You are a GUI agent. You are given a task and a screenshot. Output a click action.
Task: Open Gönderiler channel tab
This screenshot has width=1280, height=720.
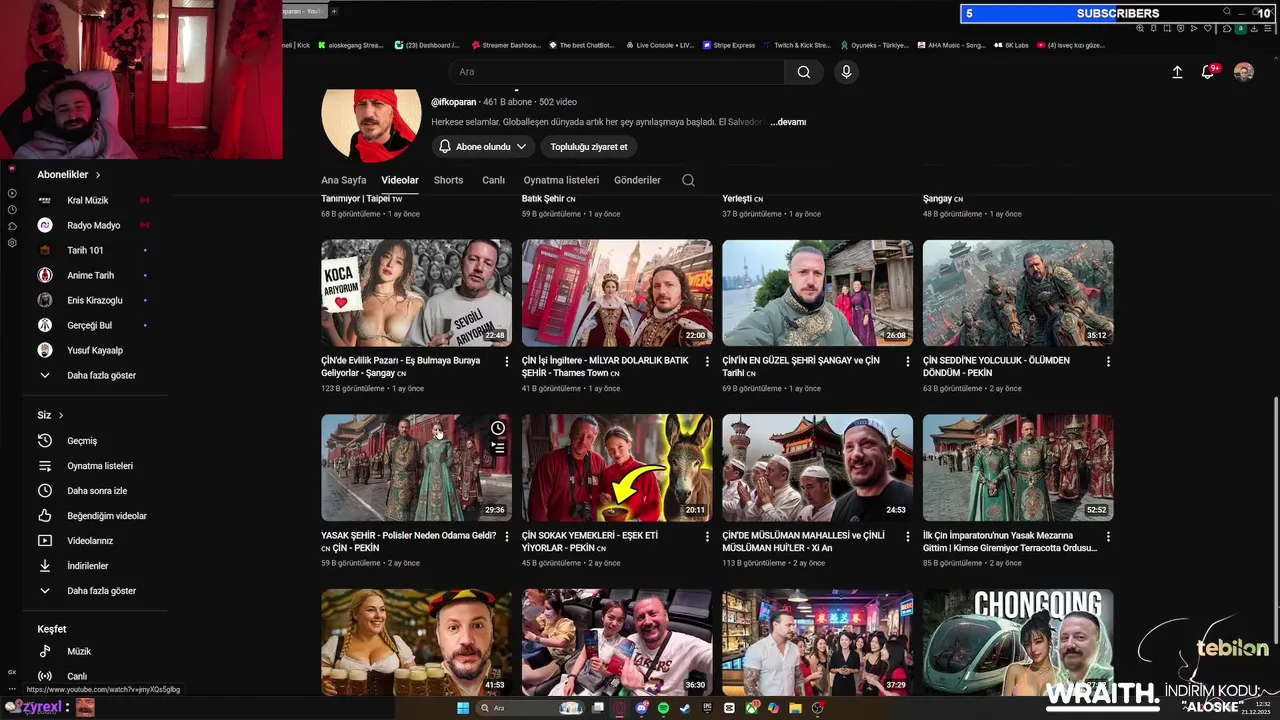click(637, 180)
